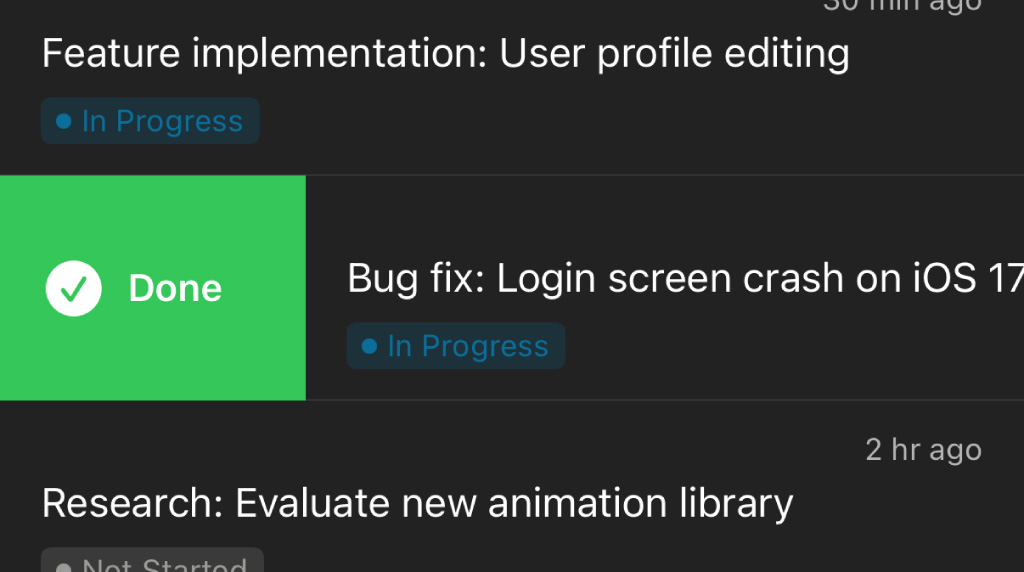Click empty space left of the '2 hr ago' timestamp
This screenshot has height=572, width=1024.
point(500,450)
